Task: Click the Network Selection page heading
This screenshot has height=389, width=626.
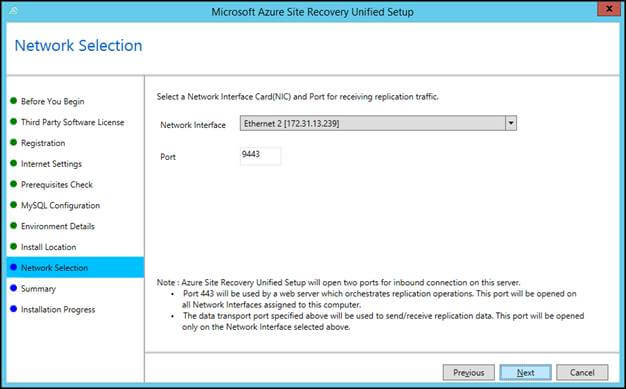Action: point(78,46)
